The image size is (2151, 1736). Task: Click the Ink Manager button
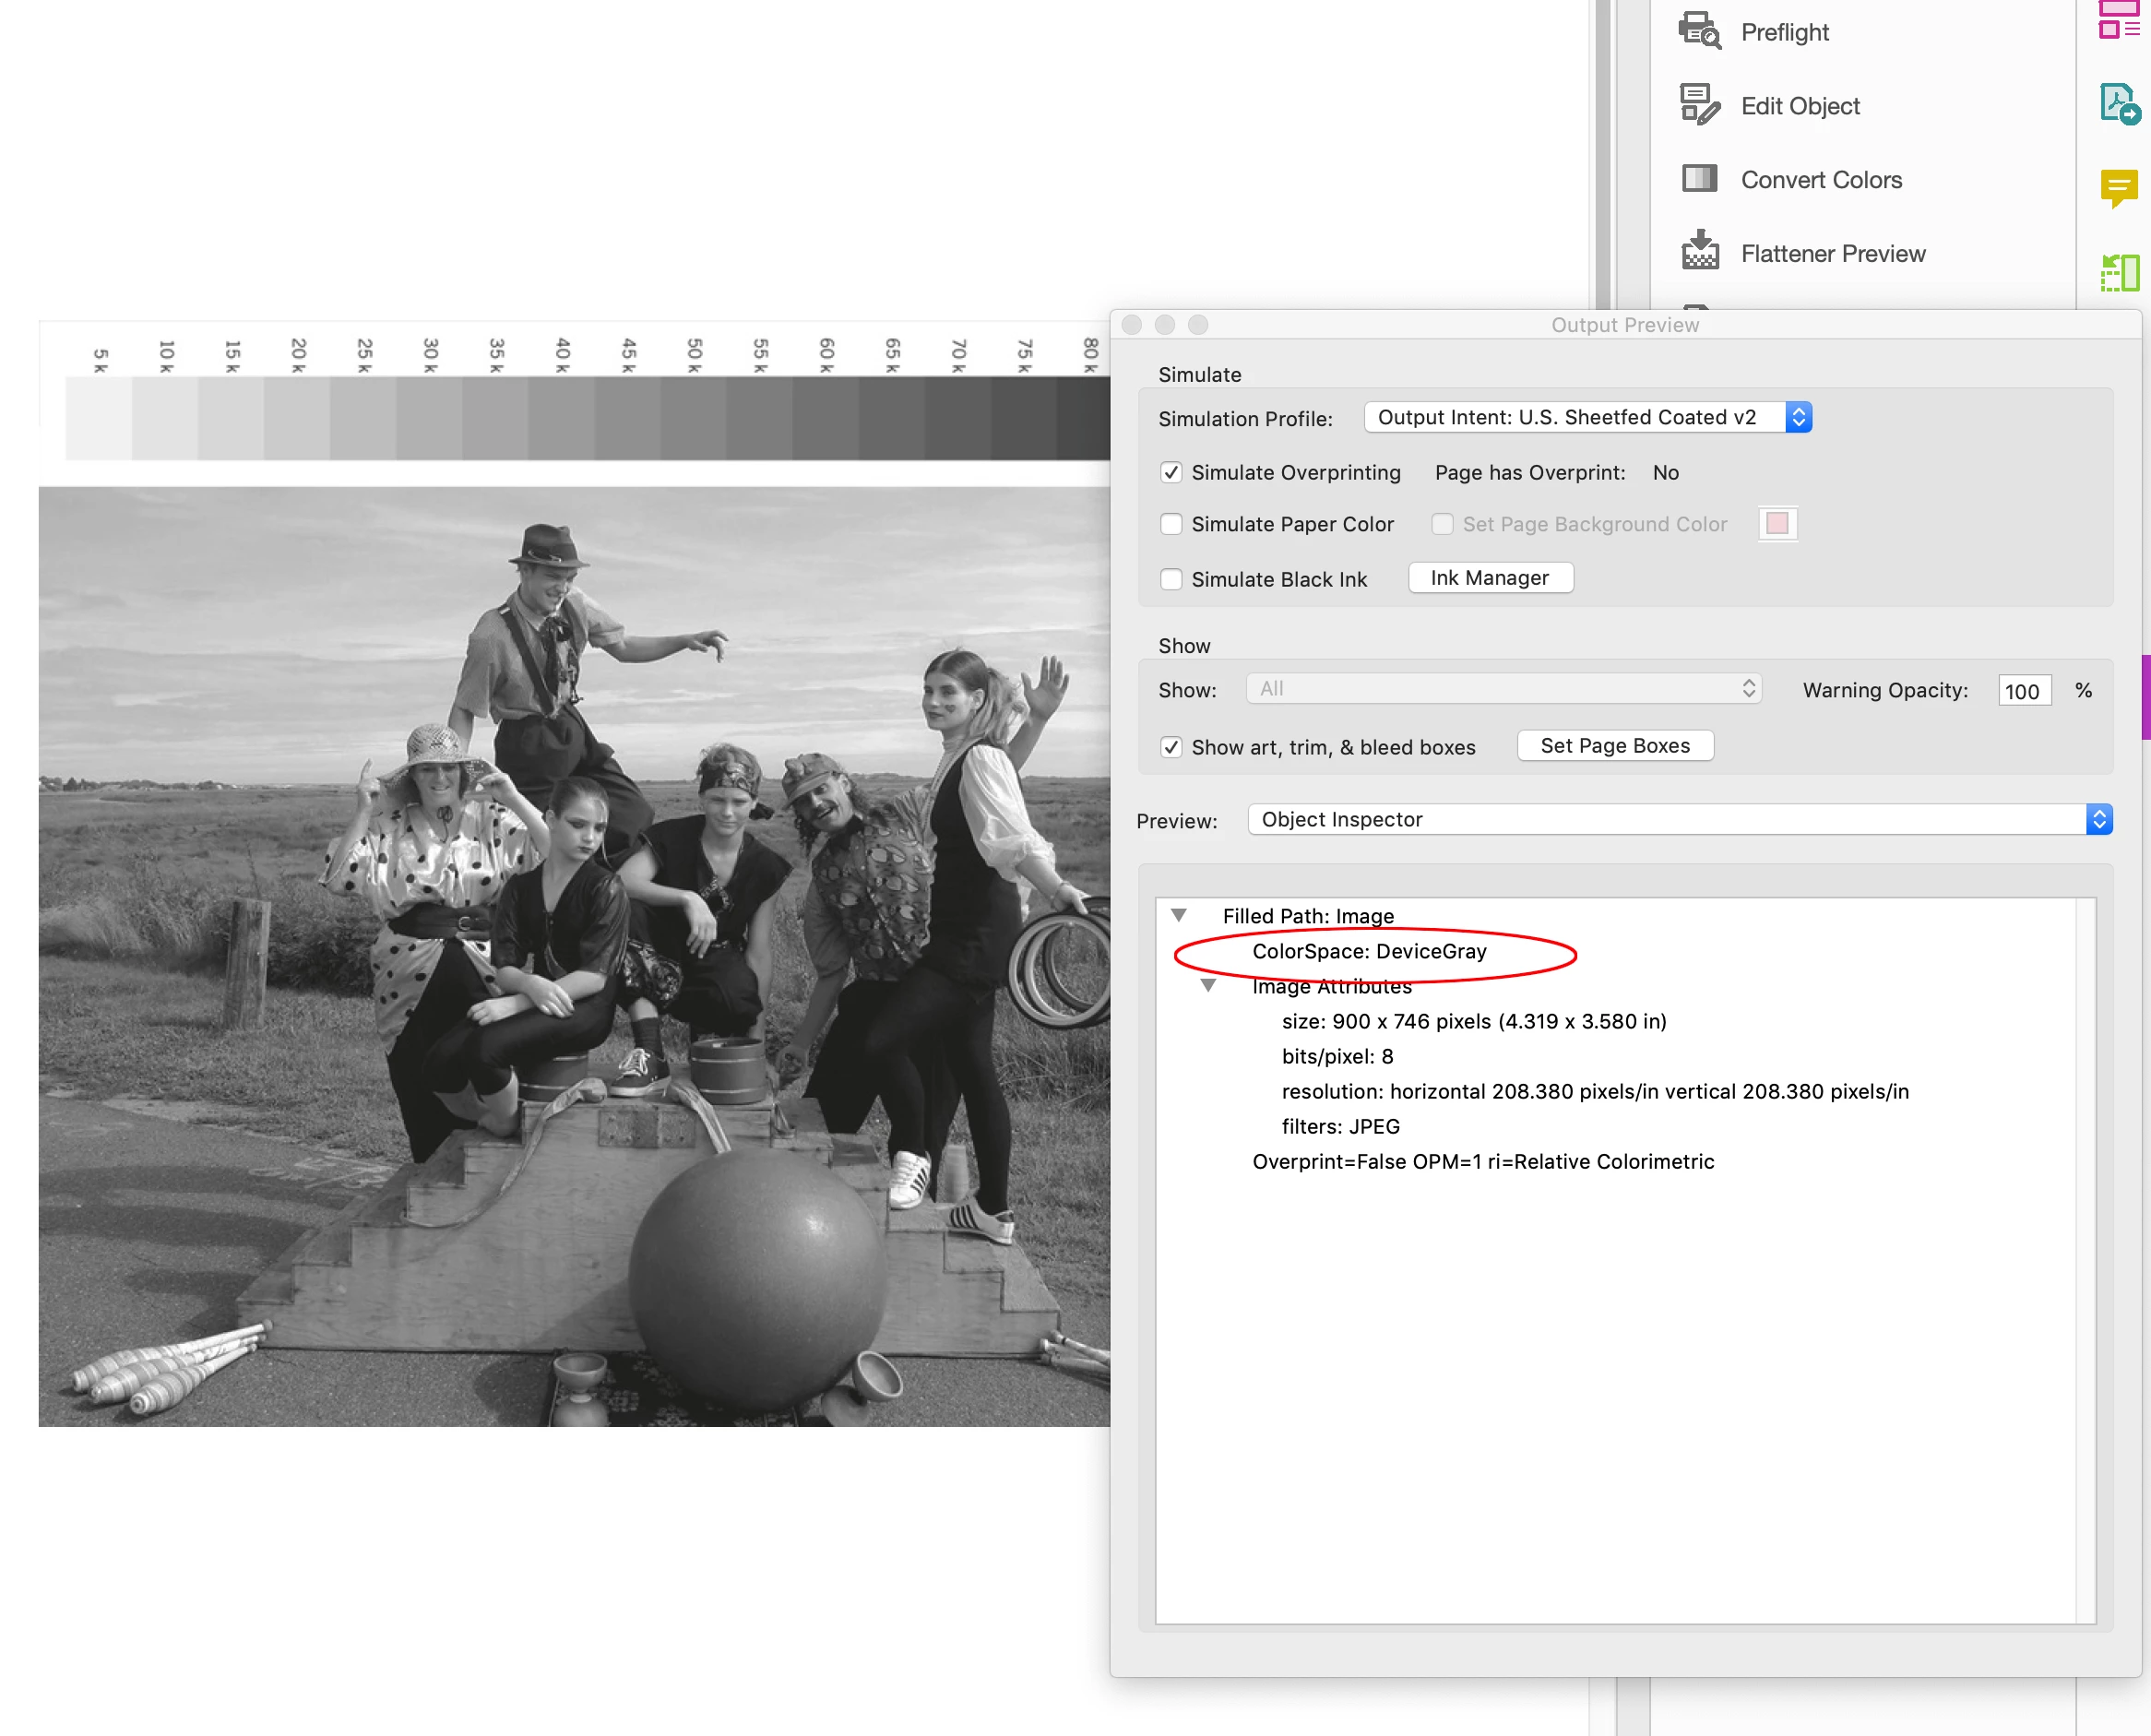1489,578
